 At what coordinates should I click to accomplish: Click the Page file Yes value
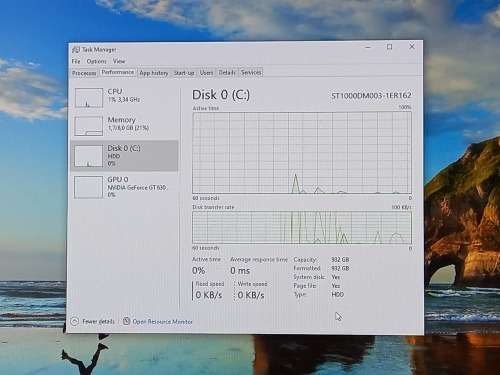pyautogui.click(x=336, y=286)
